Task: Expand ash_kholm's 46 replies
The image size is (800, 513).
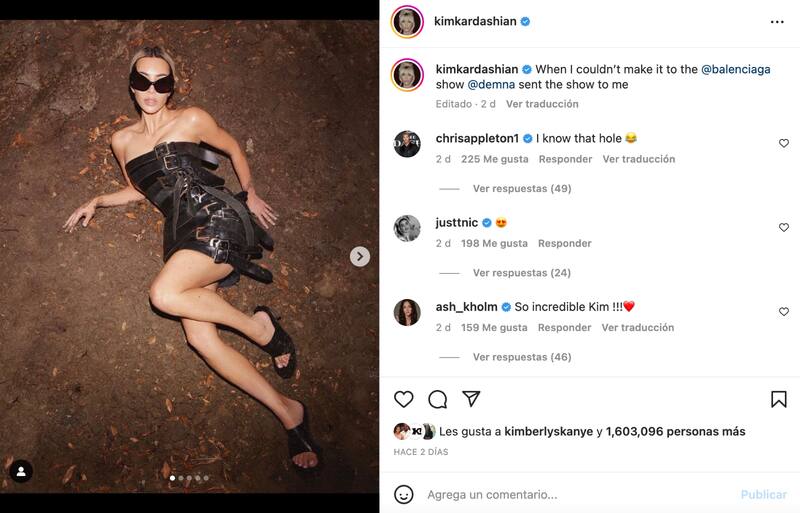Action: 522,357
